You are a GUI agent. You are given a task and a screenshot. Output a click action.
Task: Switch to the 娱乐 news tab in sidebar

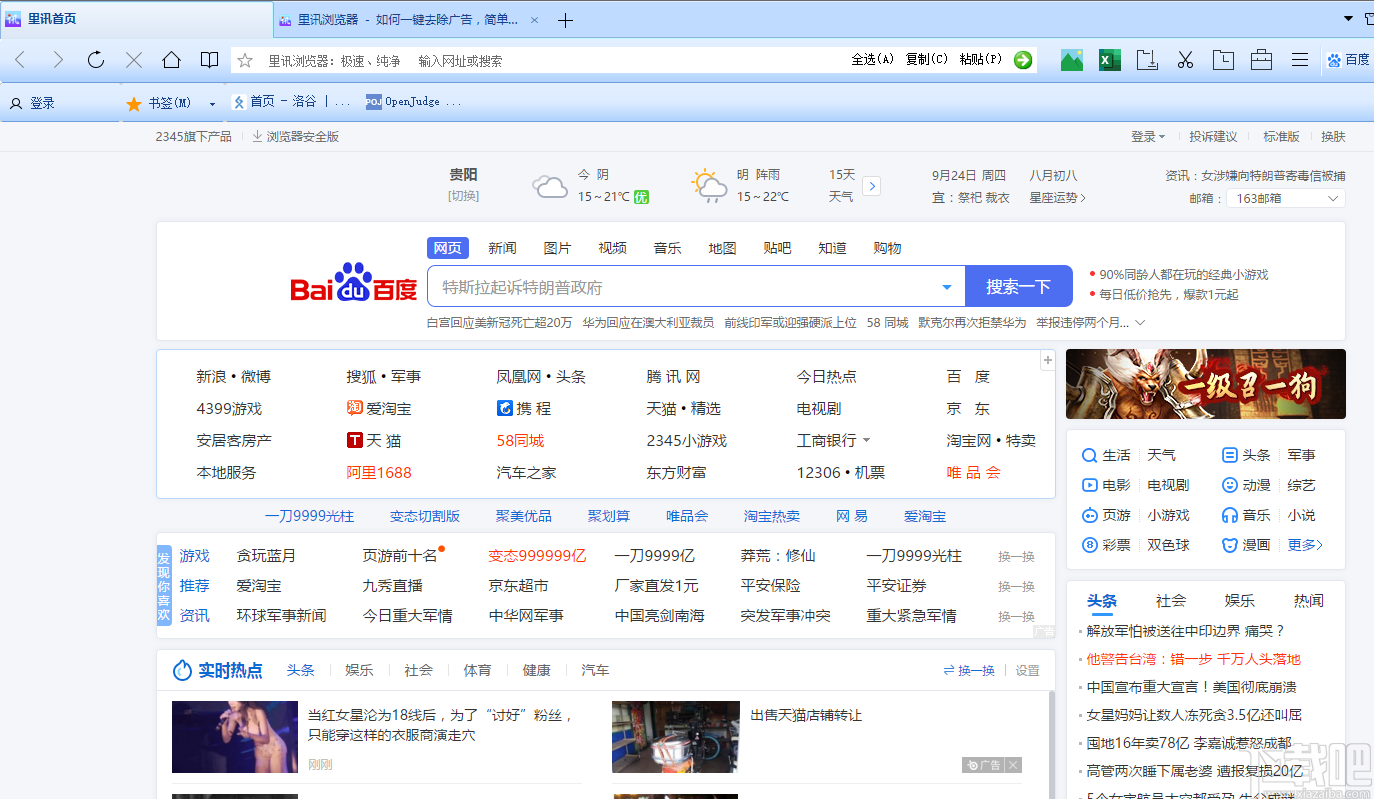click(1239, 601)
